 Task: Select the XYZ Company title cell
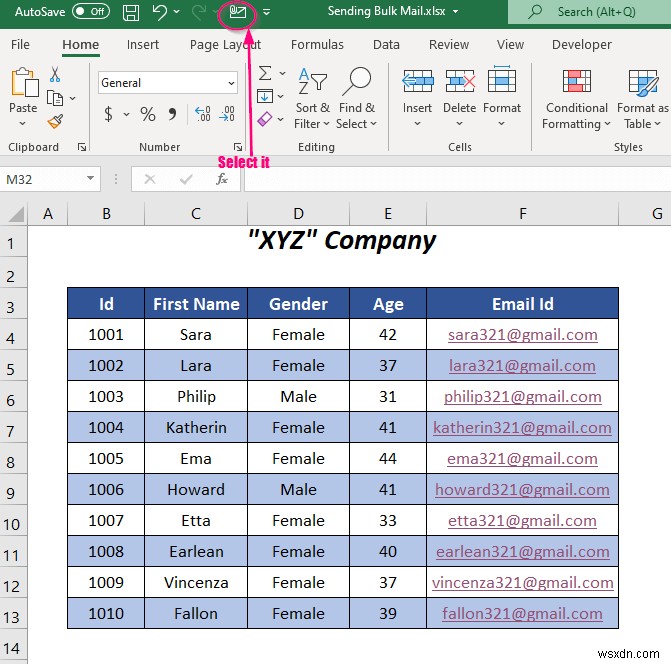(342, 240)
